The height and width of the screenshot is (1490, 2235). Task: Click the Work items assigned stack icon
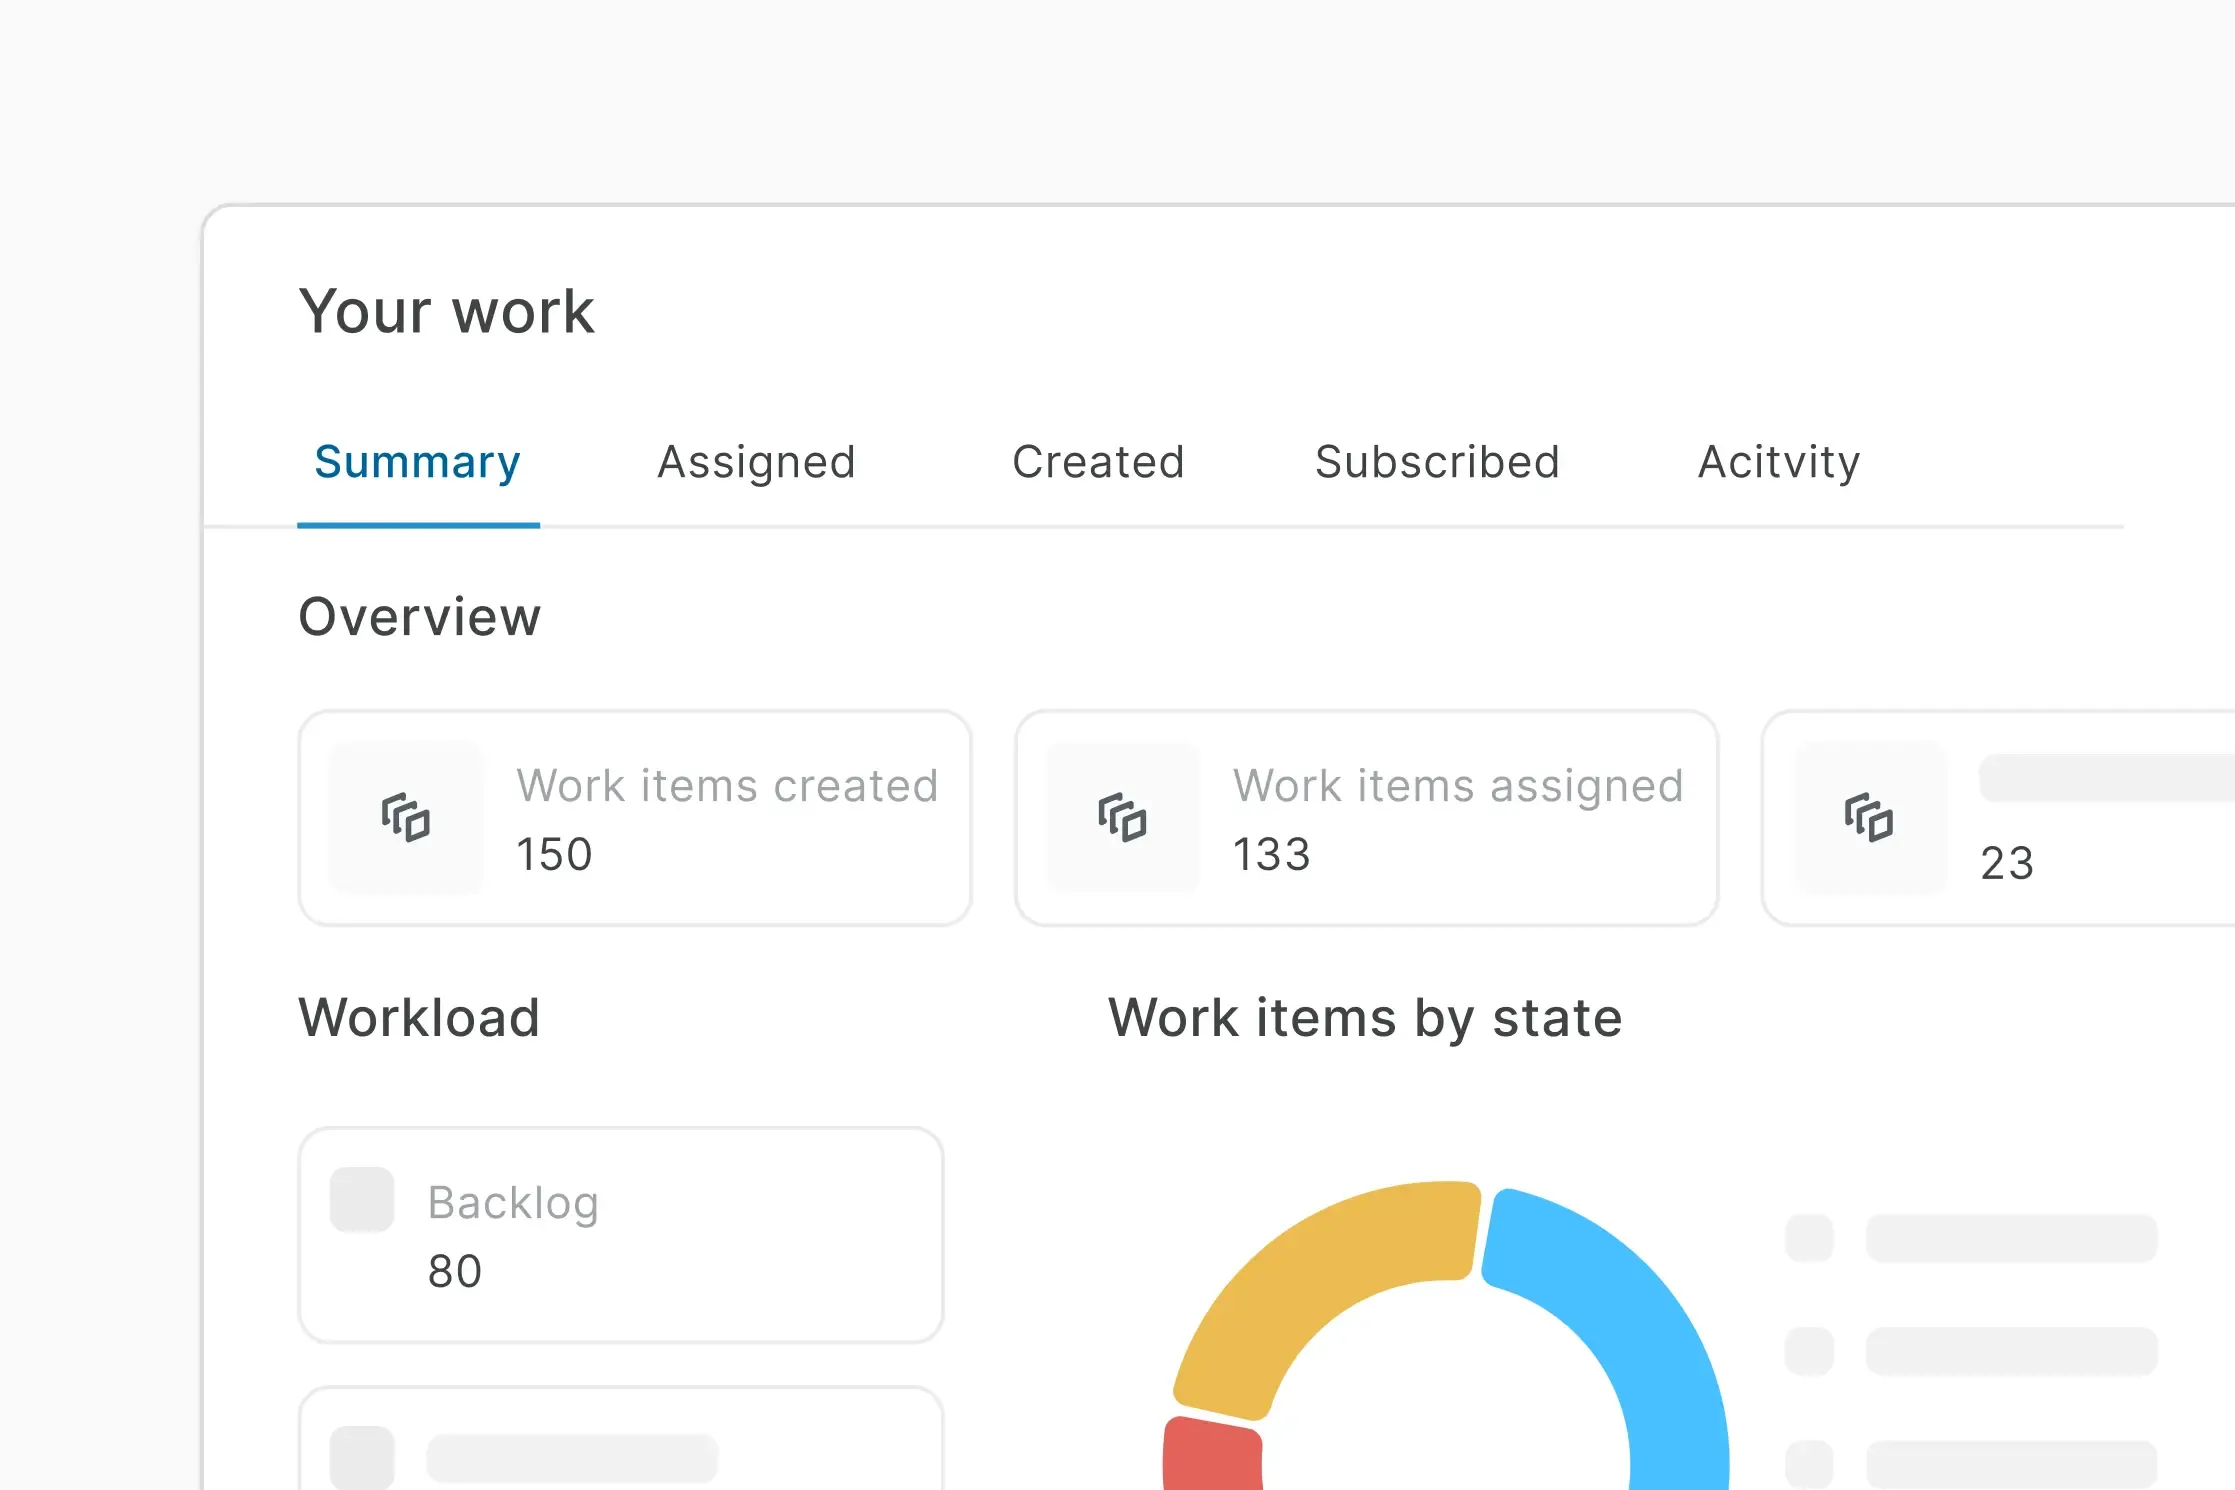coord(1122,818)
